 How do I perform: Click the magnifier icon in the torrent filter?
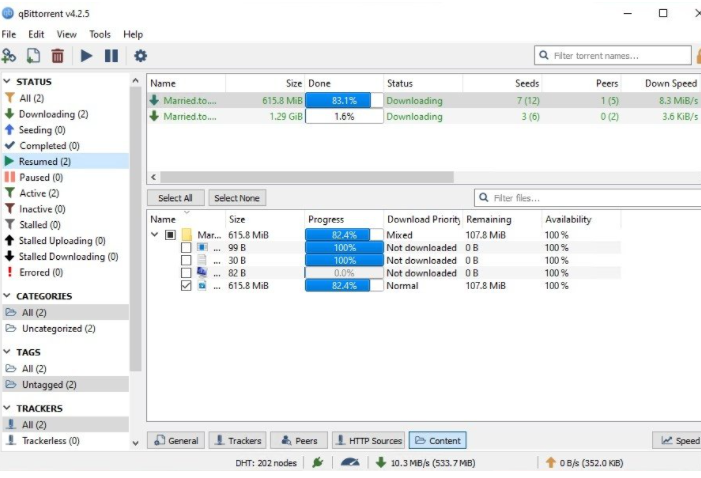544,55
